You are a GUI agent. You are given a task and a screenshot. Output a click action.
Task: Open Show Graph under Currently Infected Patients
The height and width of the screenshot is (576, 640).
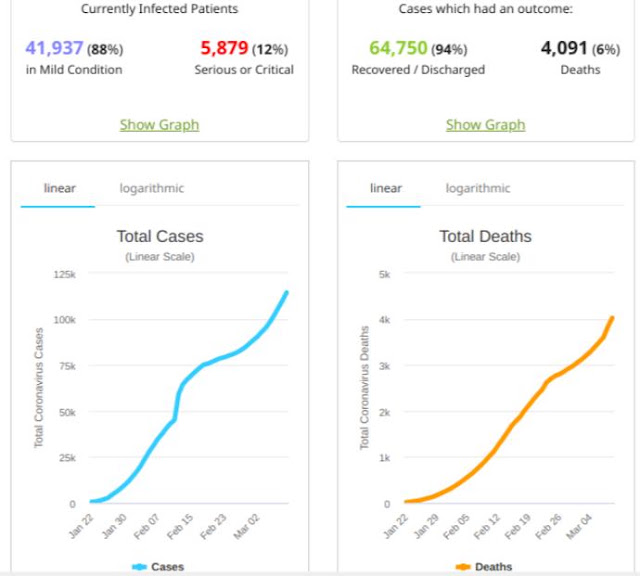pos(159,125)
